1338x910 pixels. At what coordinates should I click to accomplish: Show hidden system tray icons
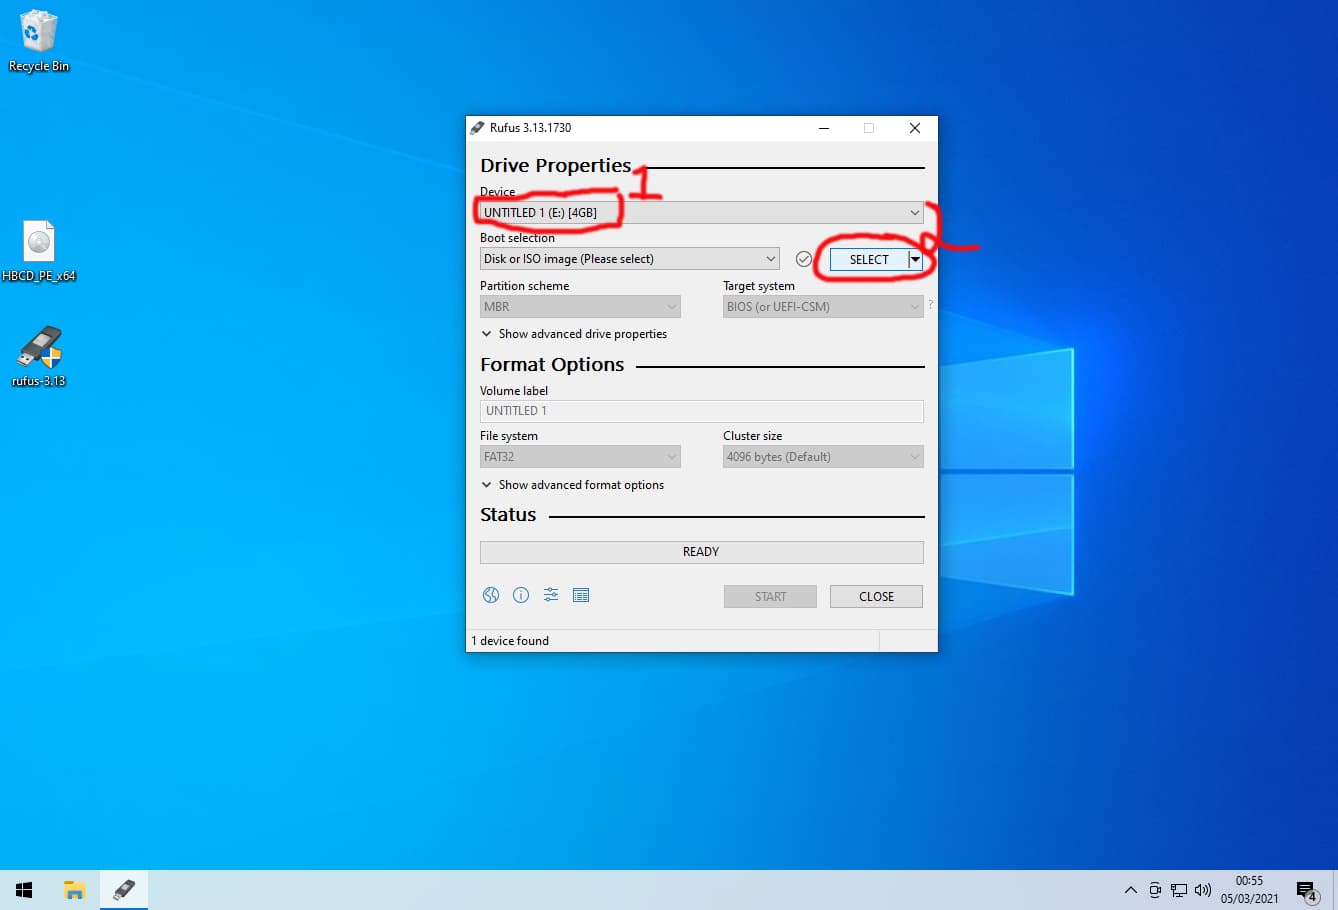1131,890
